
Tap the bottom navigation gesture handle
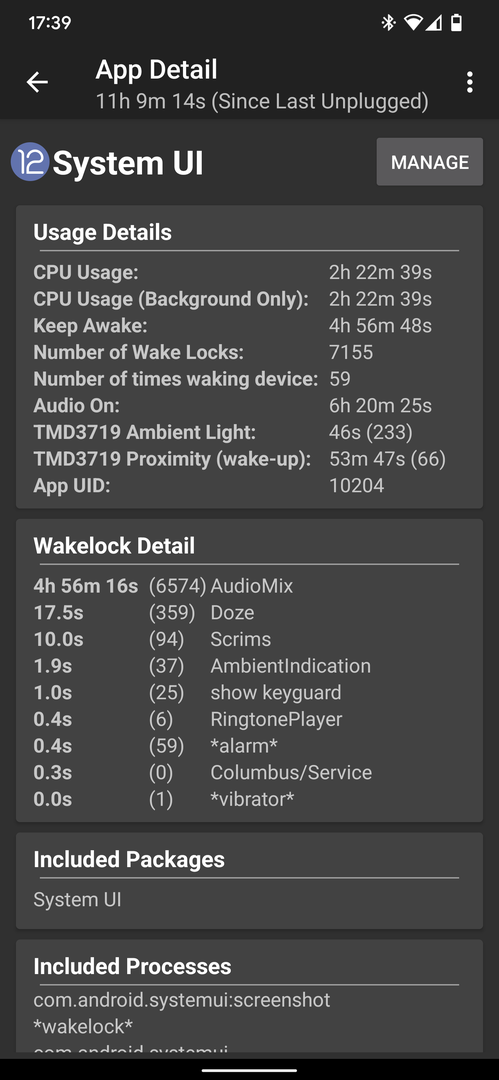pyautogui.click(x=250, y=1071)
